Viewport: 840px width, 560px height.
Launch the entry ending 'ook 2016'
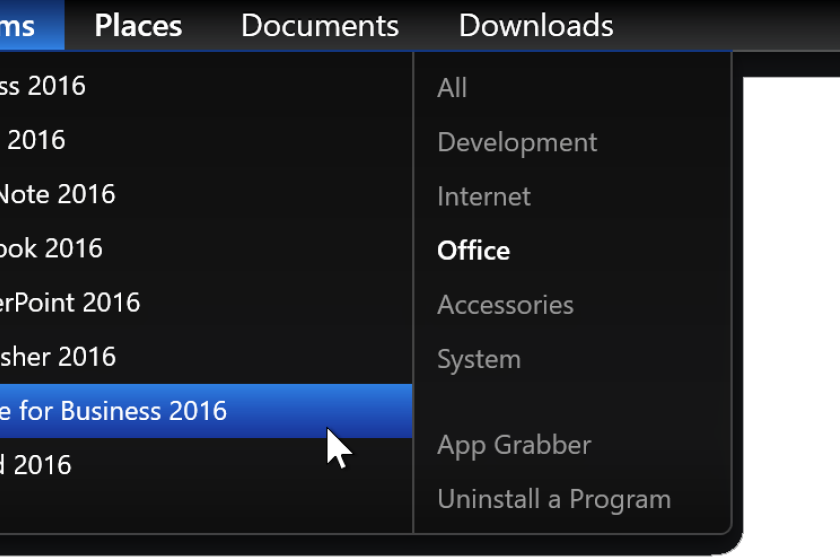pos(206,248)
